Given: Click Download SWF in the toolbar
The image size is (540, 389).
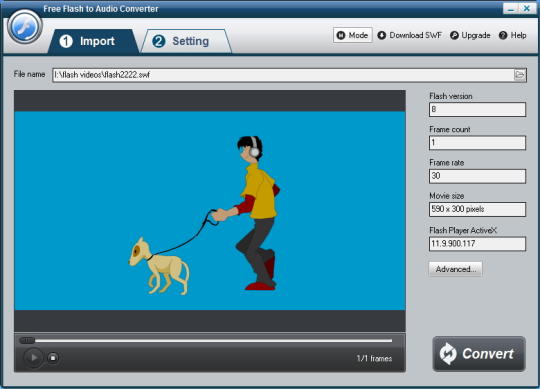Looking at the screenshot, I should [x=409, y=35].
